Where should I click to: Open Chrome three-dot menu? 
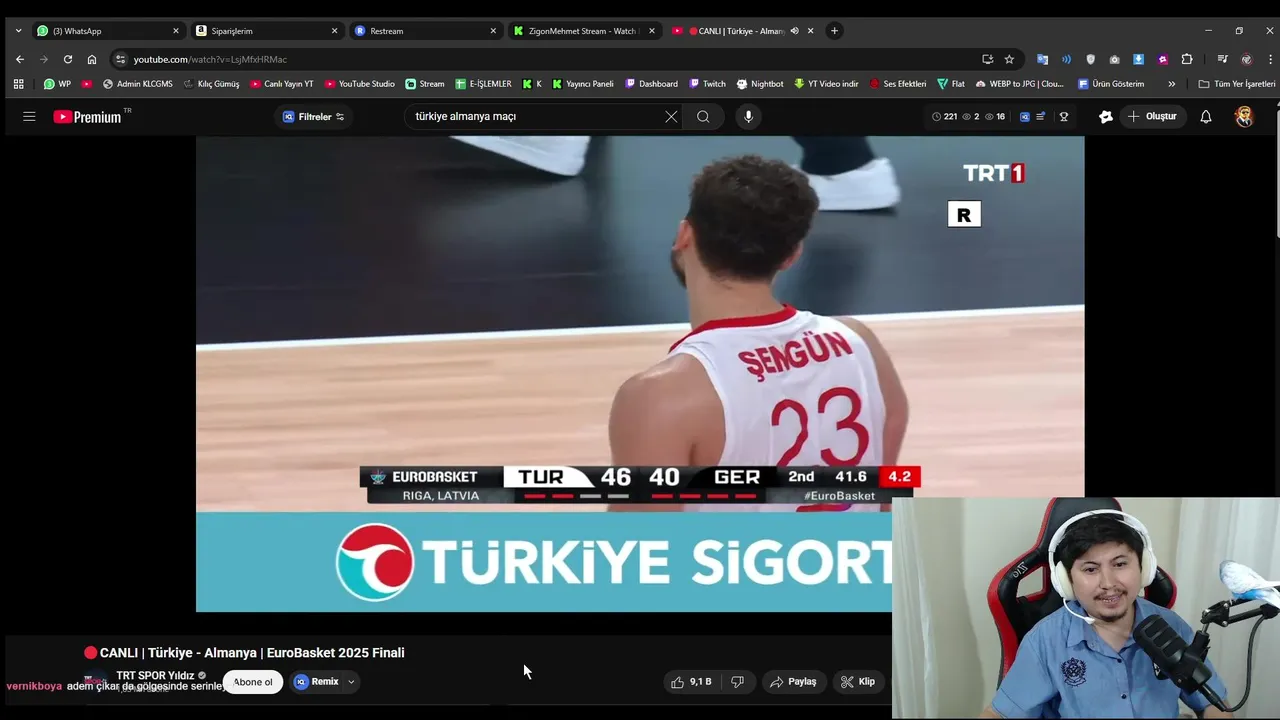click(1270, 59)
